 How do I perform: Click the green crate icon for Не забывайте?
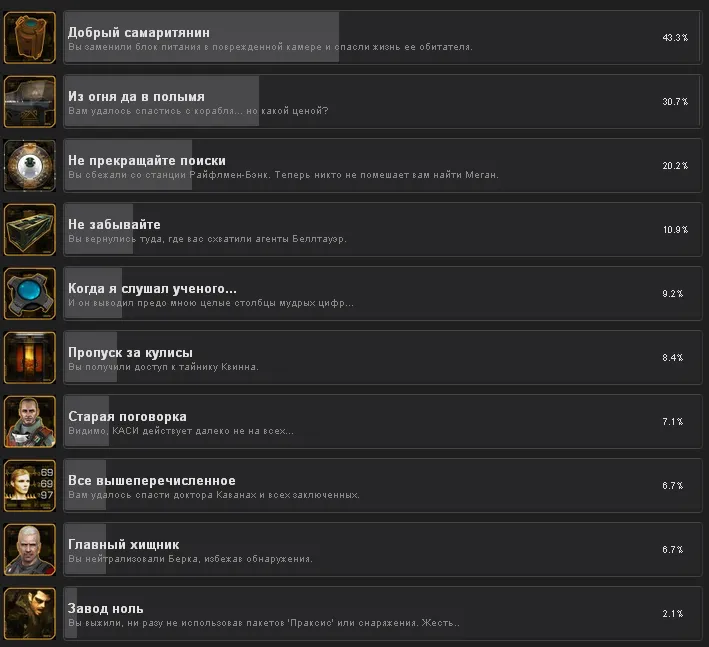point(30,230)
